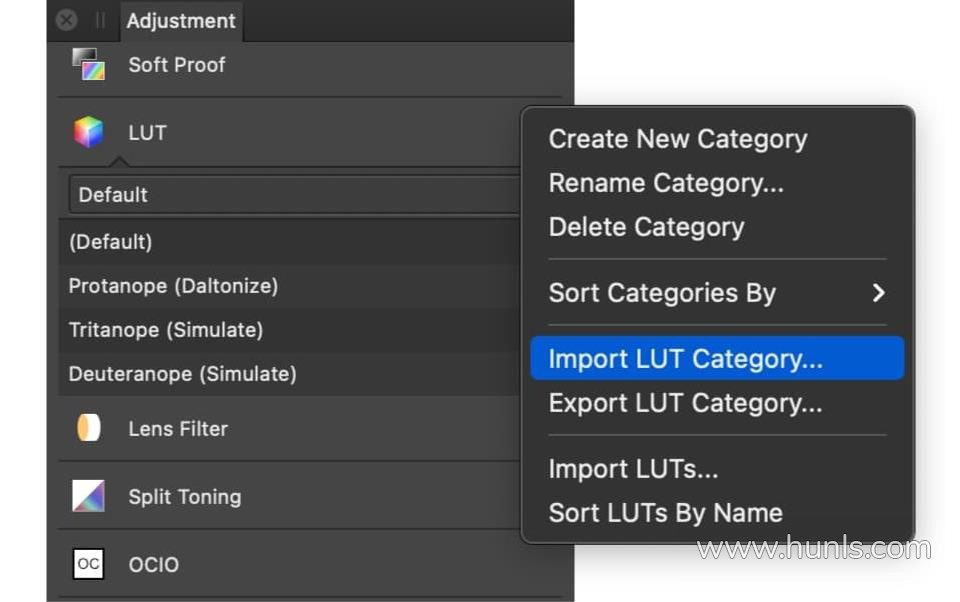The image size is (960, 602).
Task: Select Rename Category... menu entry
Action: coord(666,183)
